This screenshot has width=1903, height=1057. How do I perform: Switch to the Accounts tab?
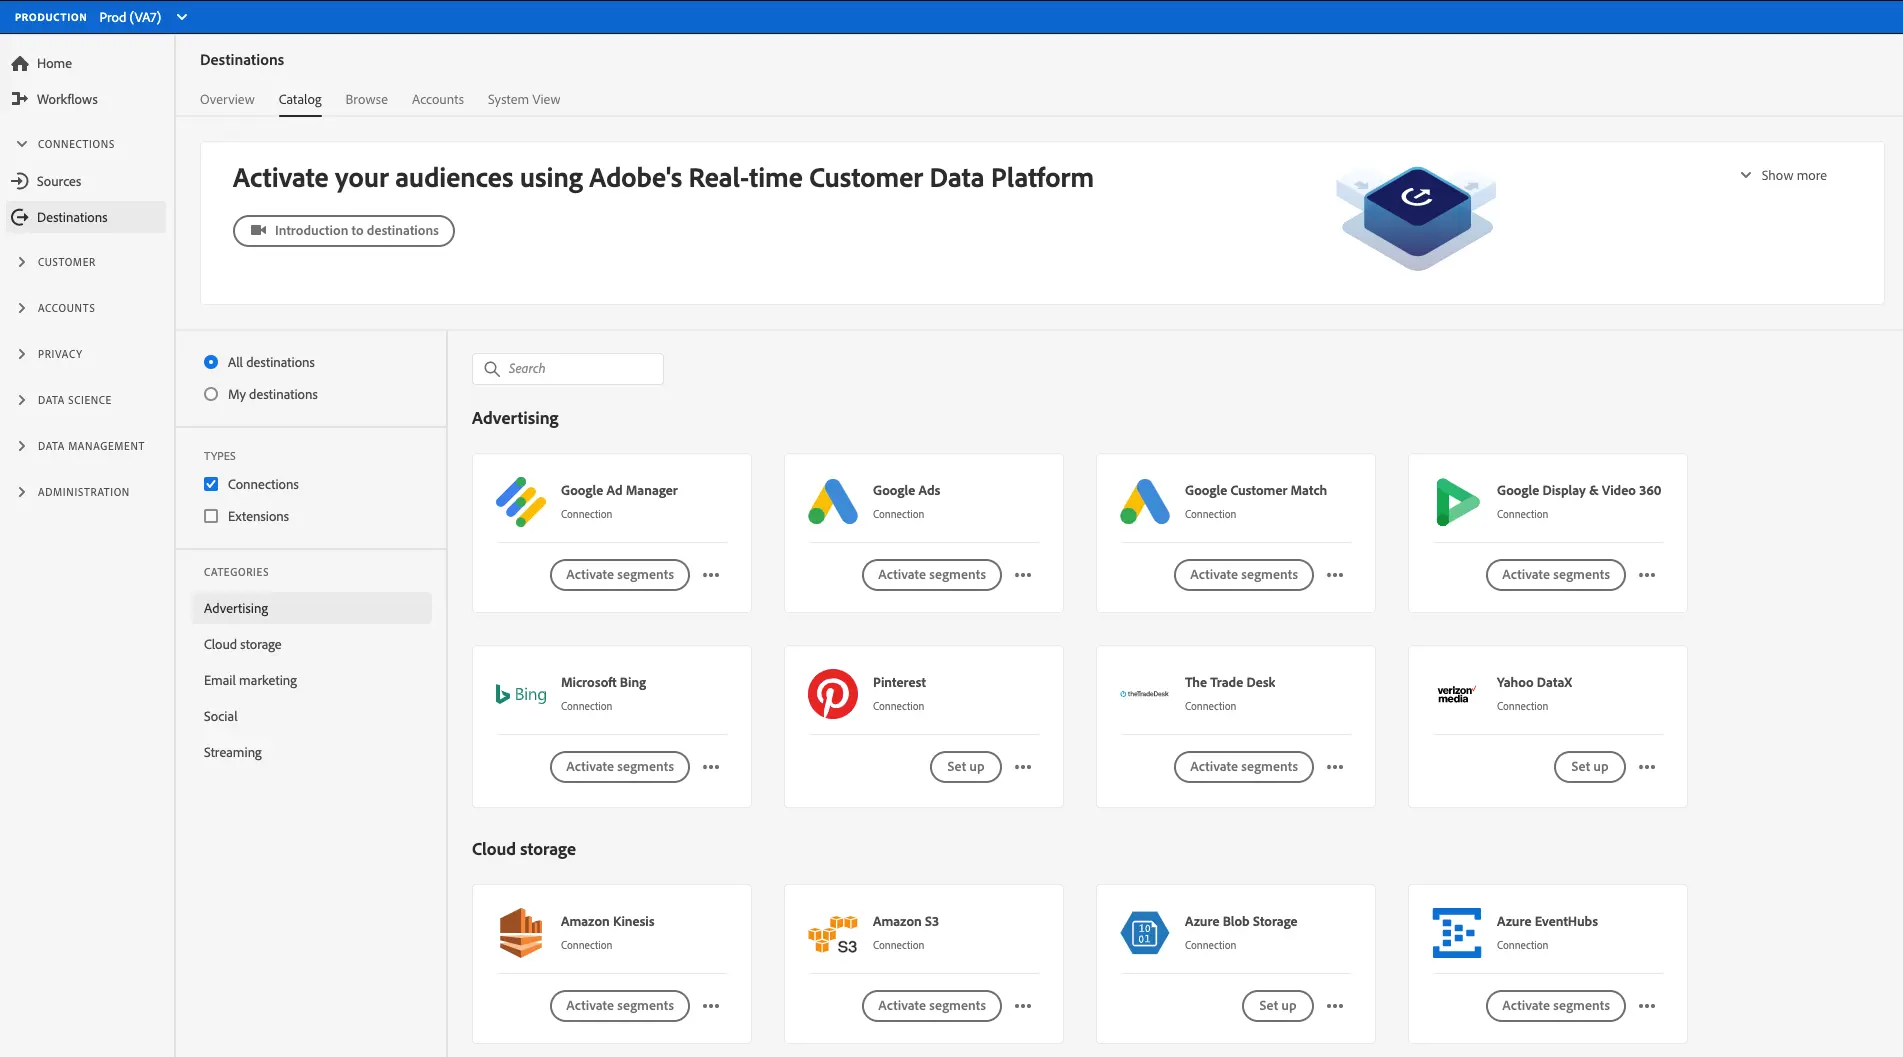click(x=438, y=99)
